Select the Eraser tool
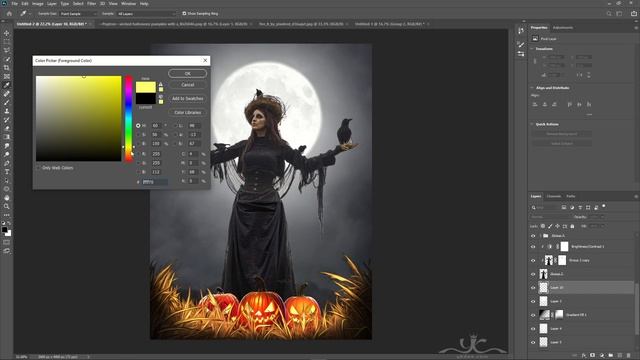This screenshot has height=360, width=640. 7,128
